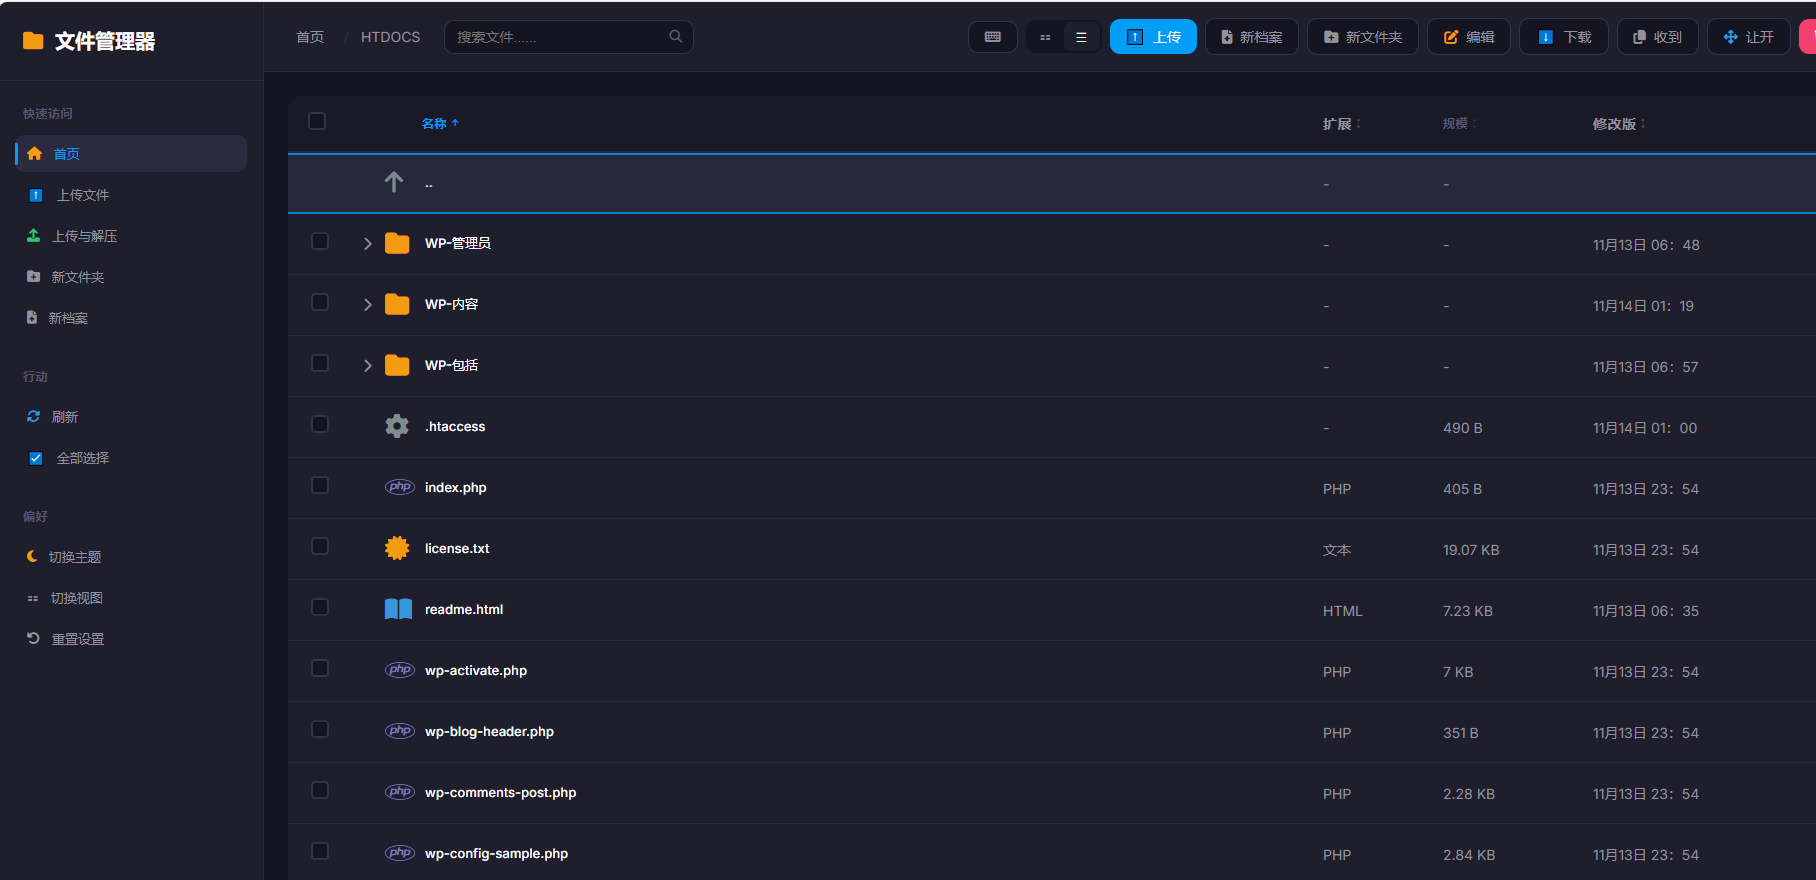This screenshot has height=880, width=1816.
Task: Tick the select-all checkbox in table header
Action: pos(317,121)
